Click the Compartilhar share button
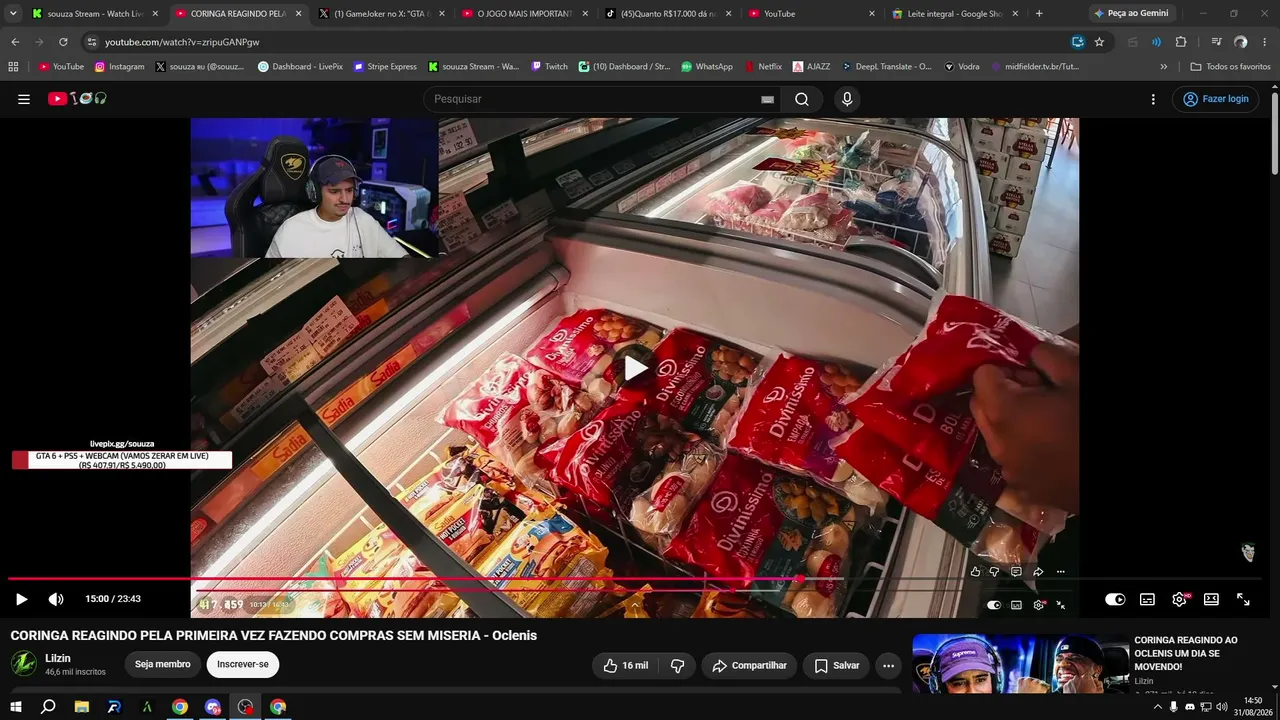Viewport: 1280px width, 720px height. coord(748,665)
